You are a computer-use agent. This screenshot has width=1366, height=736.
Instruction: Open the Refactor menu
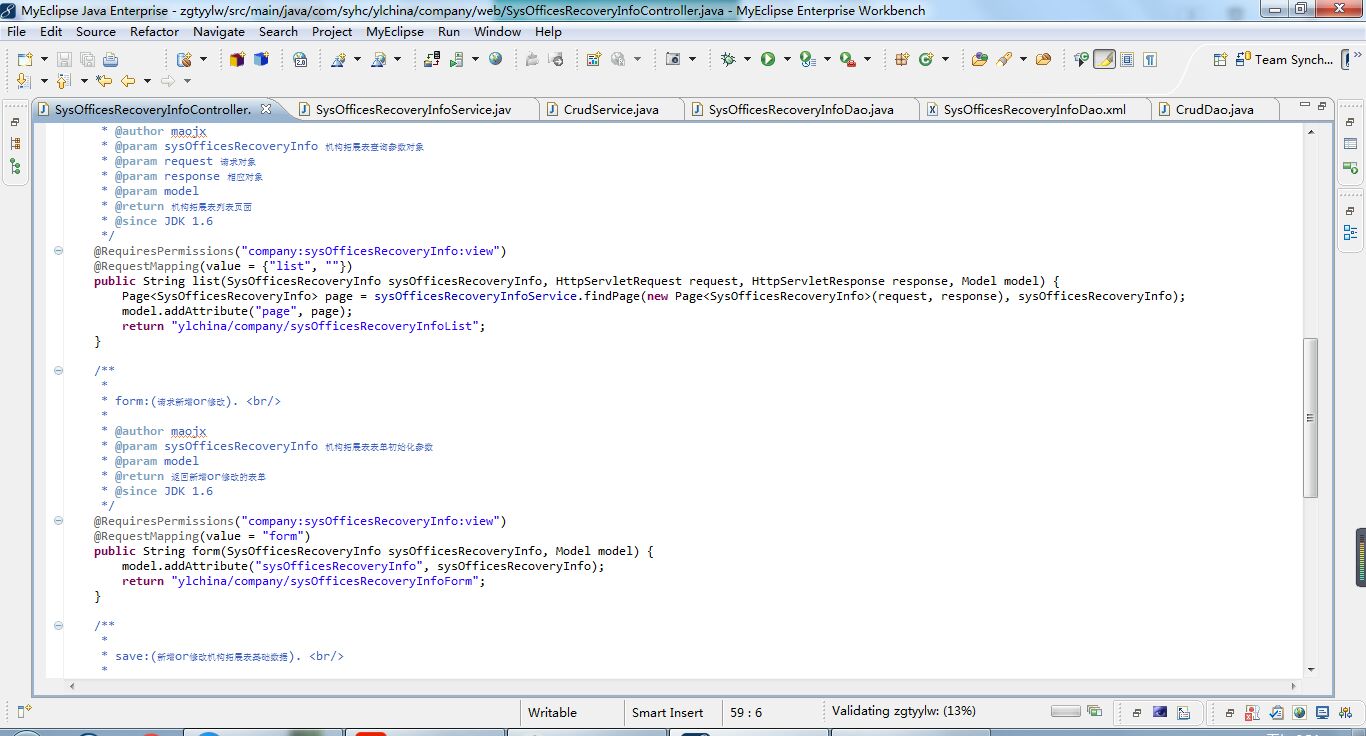point(154,31)
